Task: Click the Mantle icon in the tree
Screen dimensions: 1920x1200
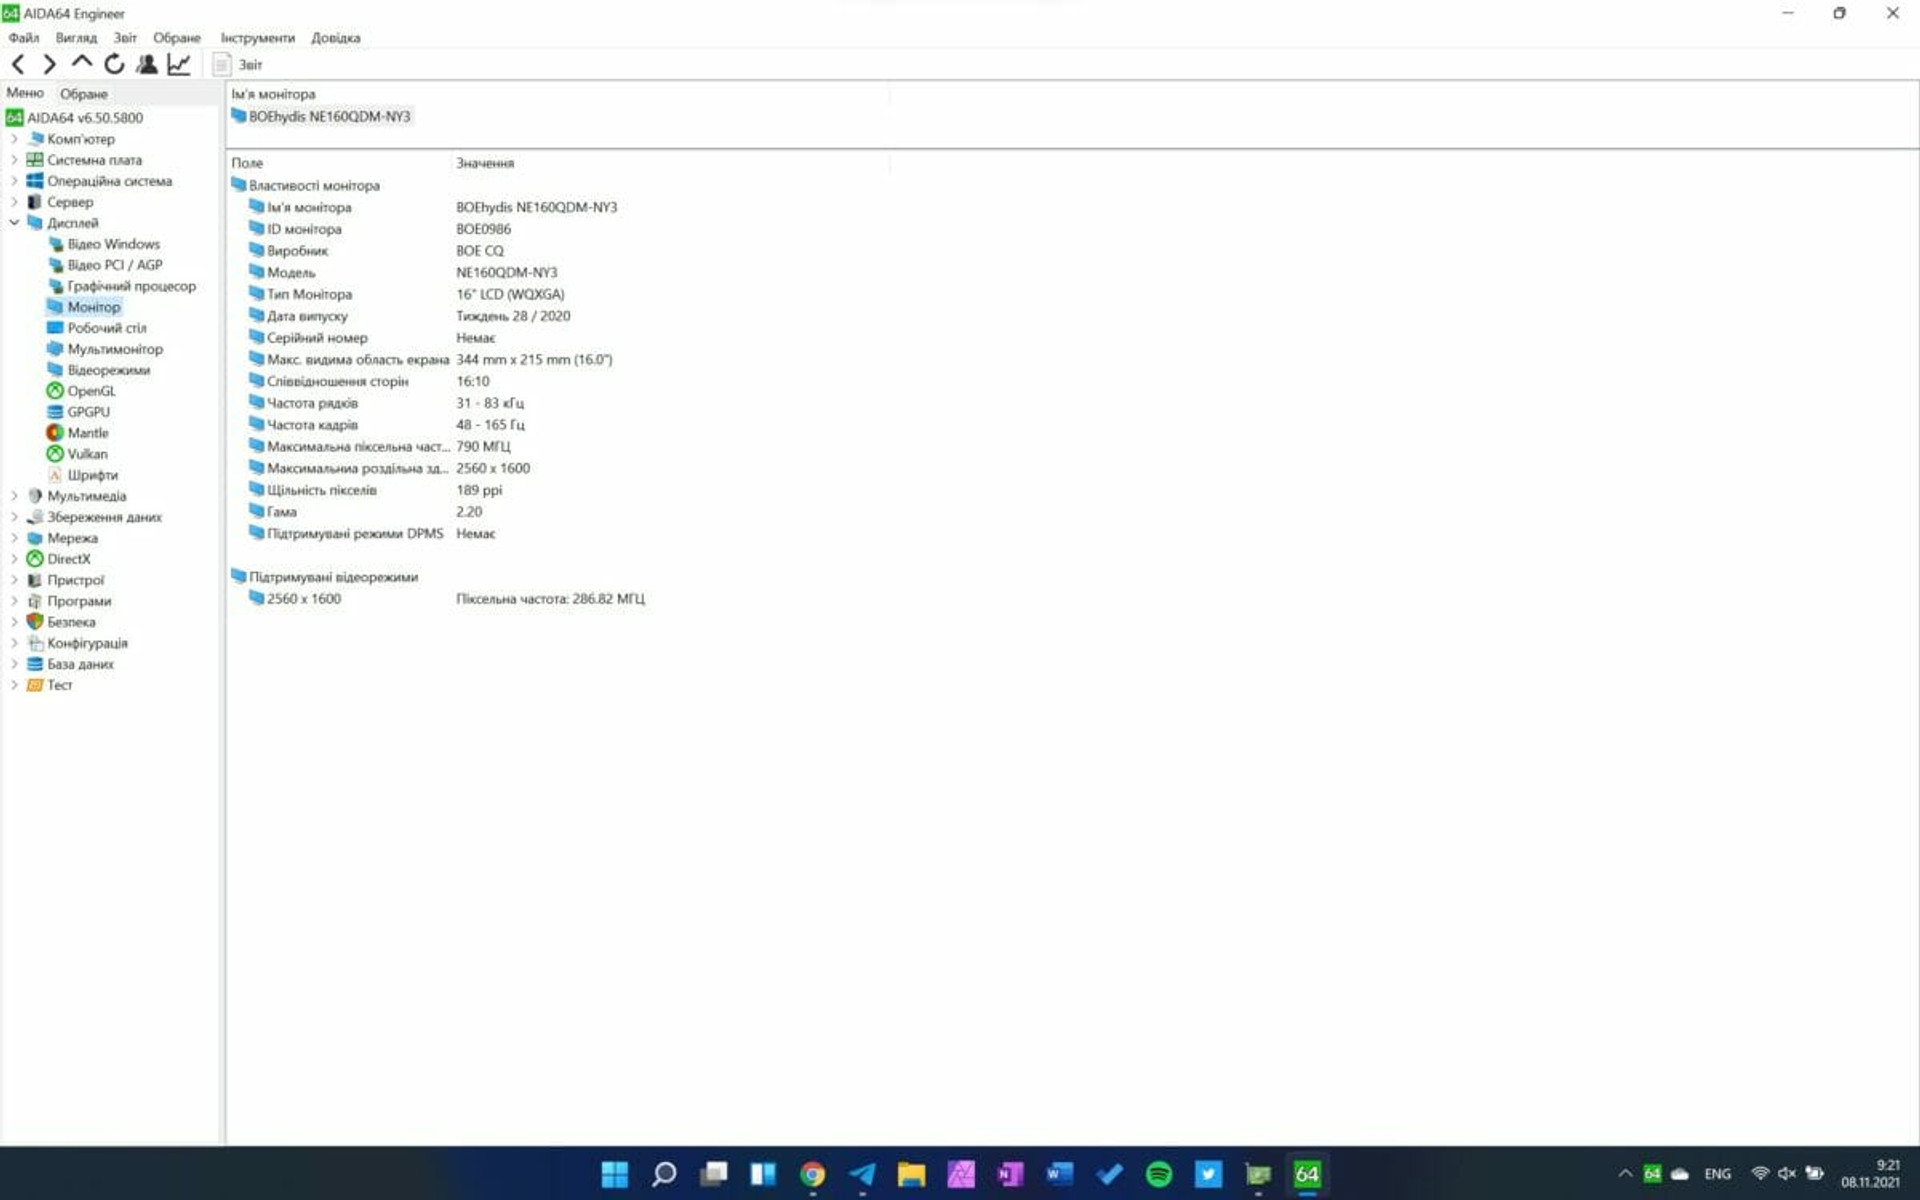Action: (55, 433)
